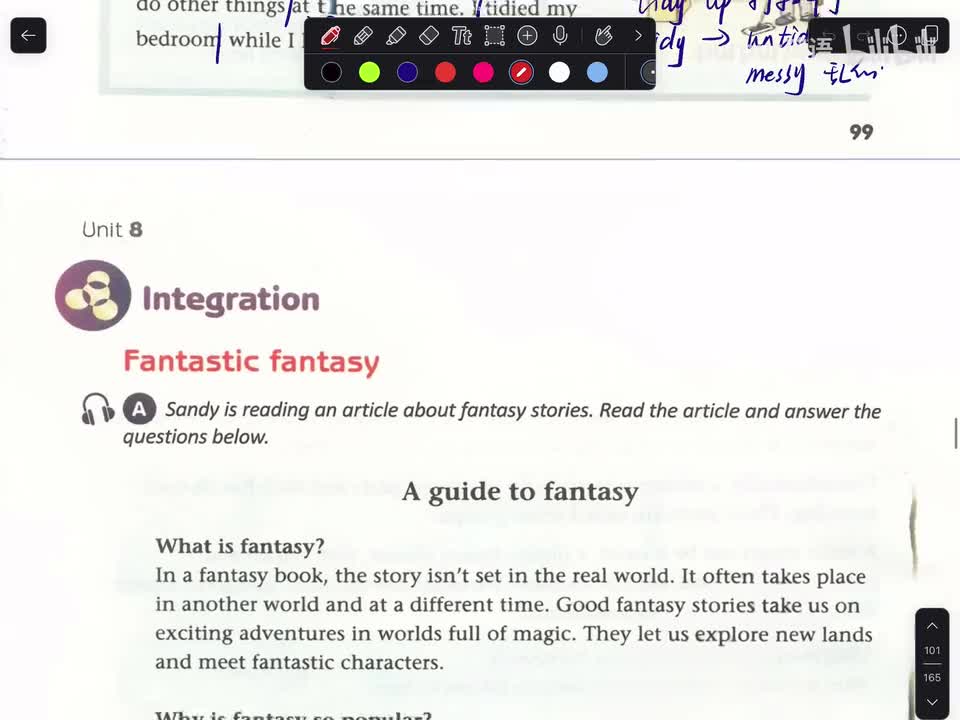
Task: Tap the back arrow button
Action: (x=28, y=36)
